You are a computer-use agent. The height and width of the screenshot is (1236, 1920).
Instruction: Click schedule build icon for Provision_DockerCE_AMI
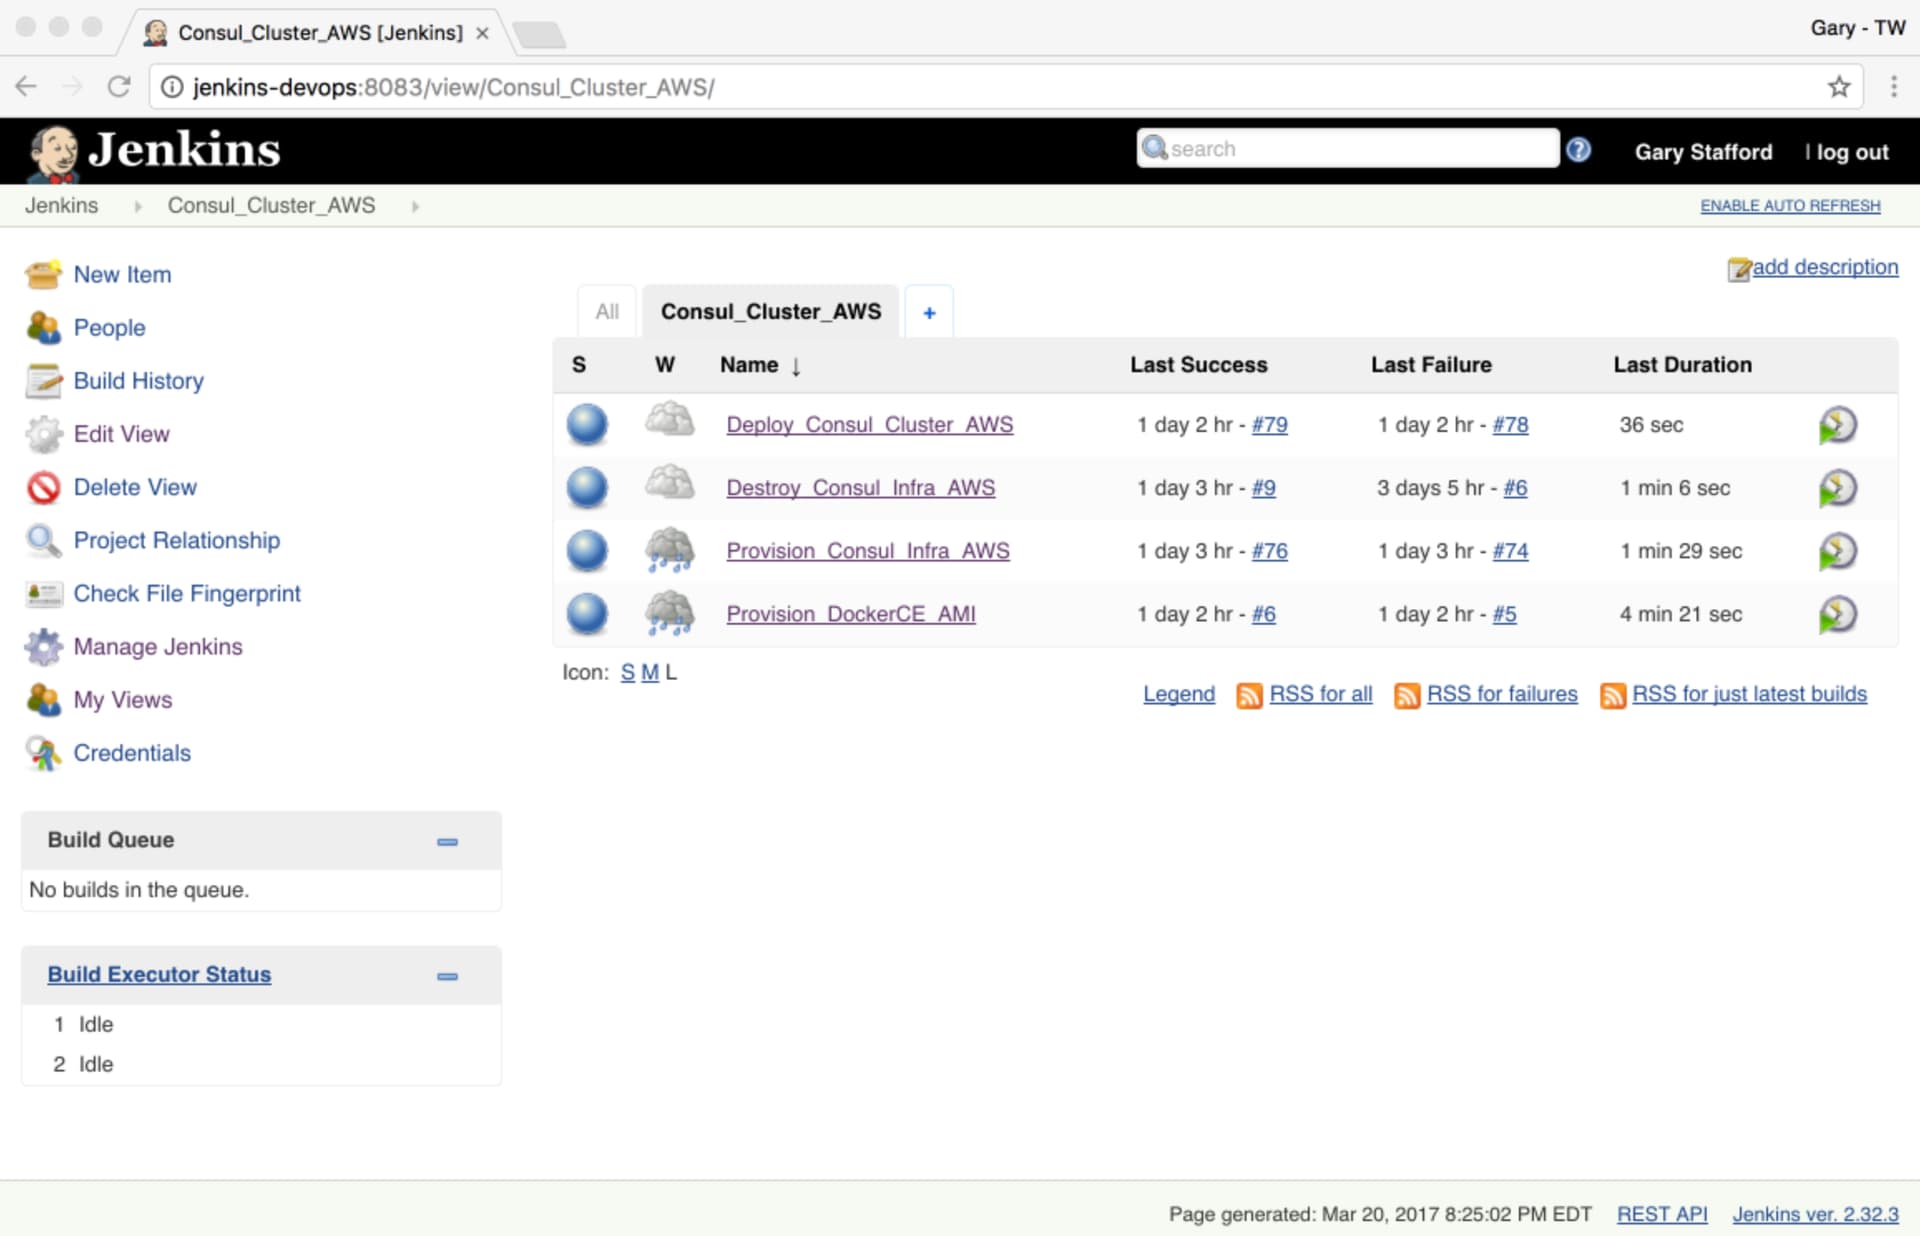(1837, 614)
